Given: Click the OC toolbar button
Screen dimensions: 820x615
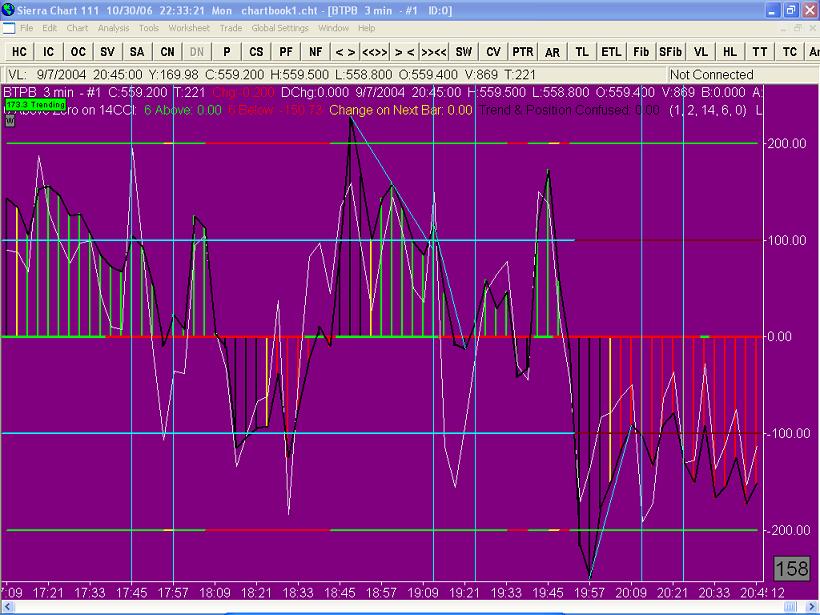Looking at the screenshot, I should [78, 52].
